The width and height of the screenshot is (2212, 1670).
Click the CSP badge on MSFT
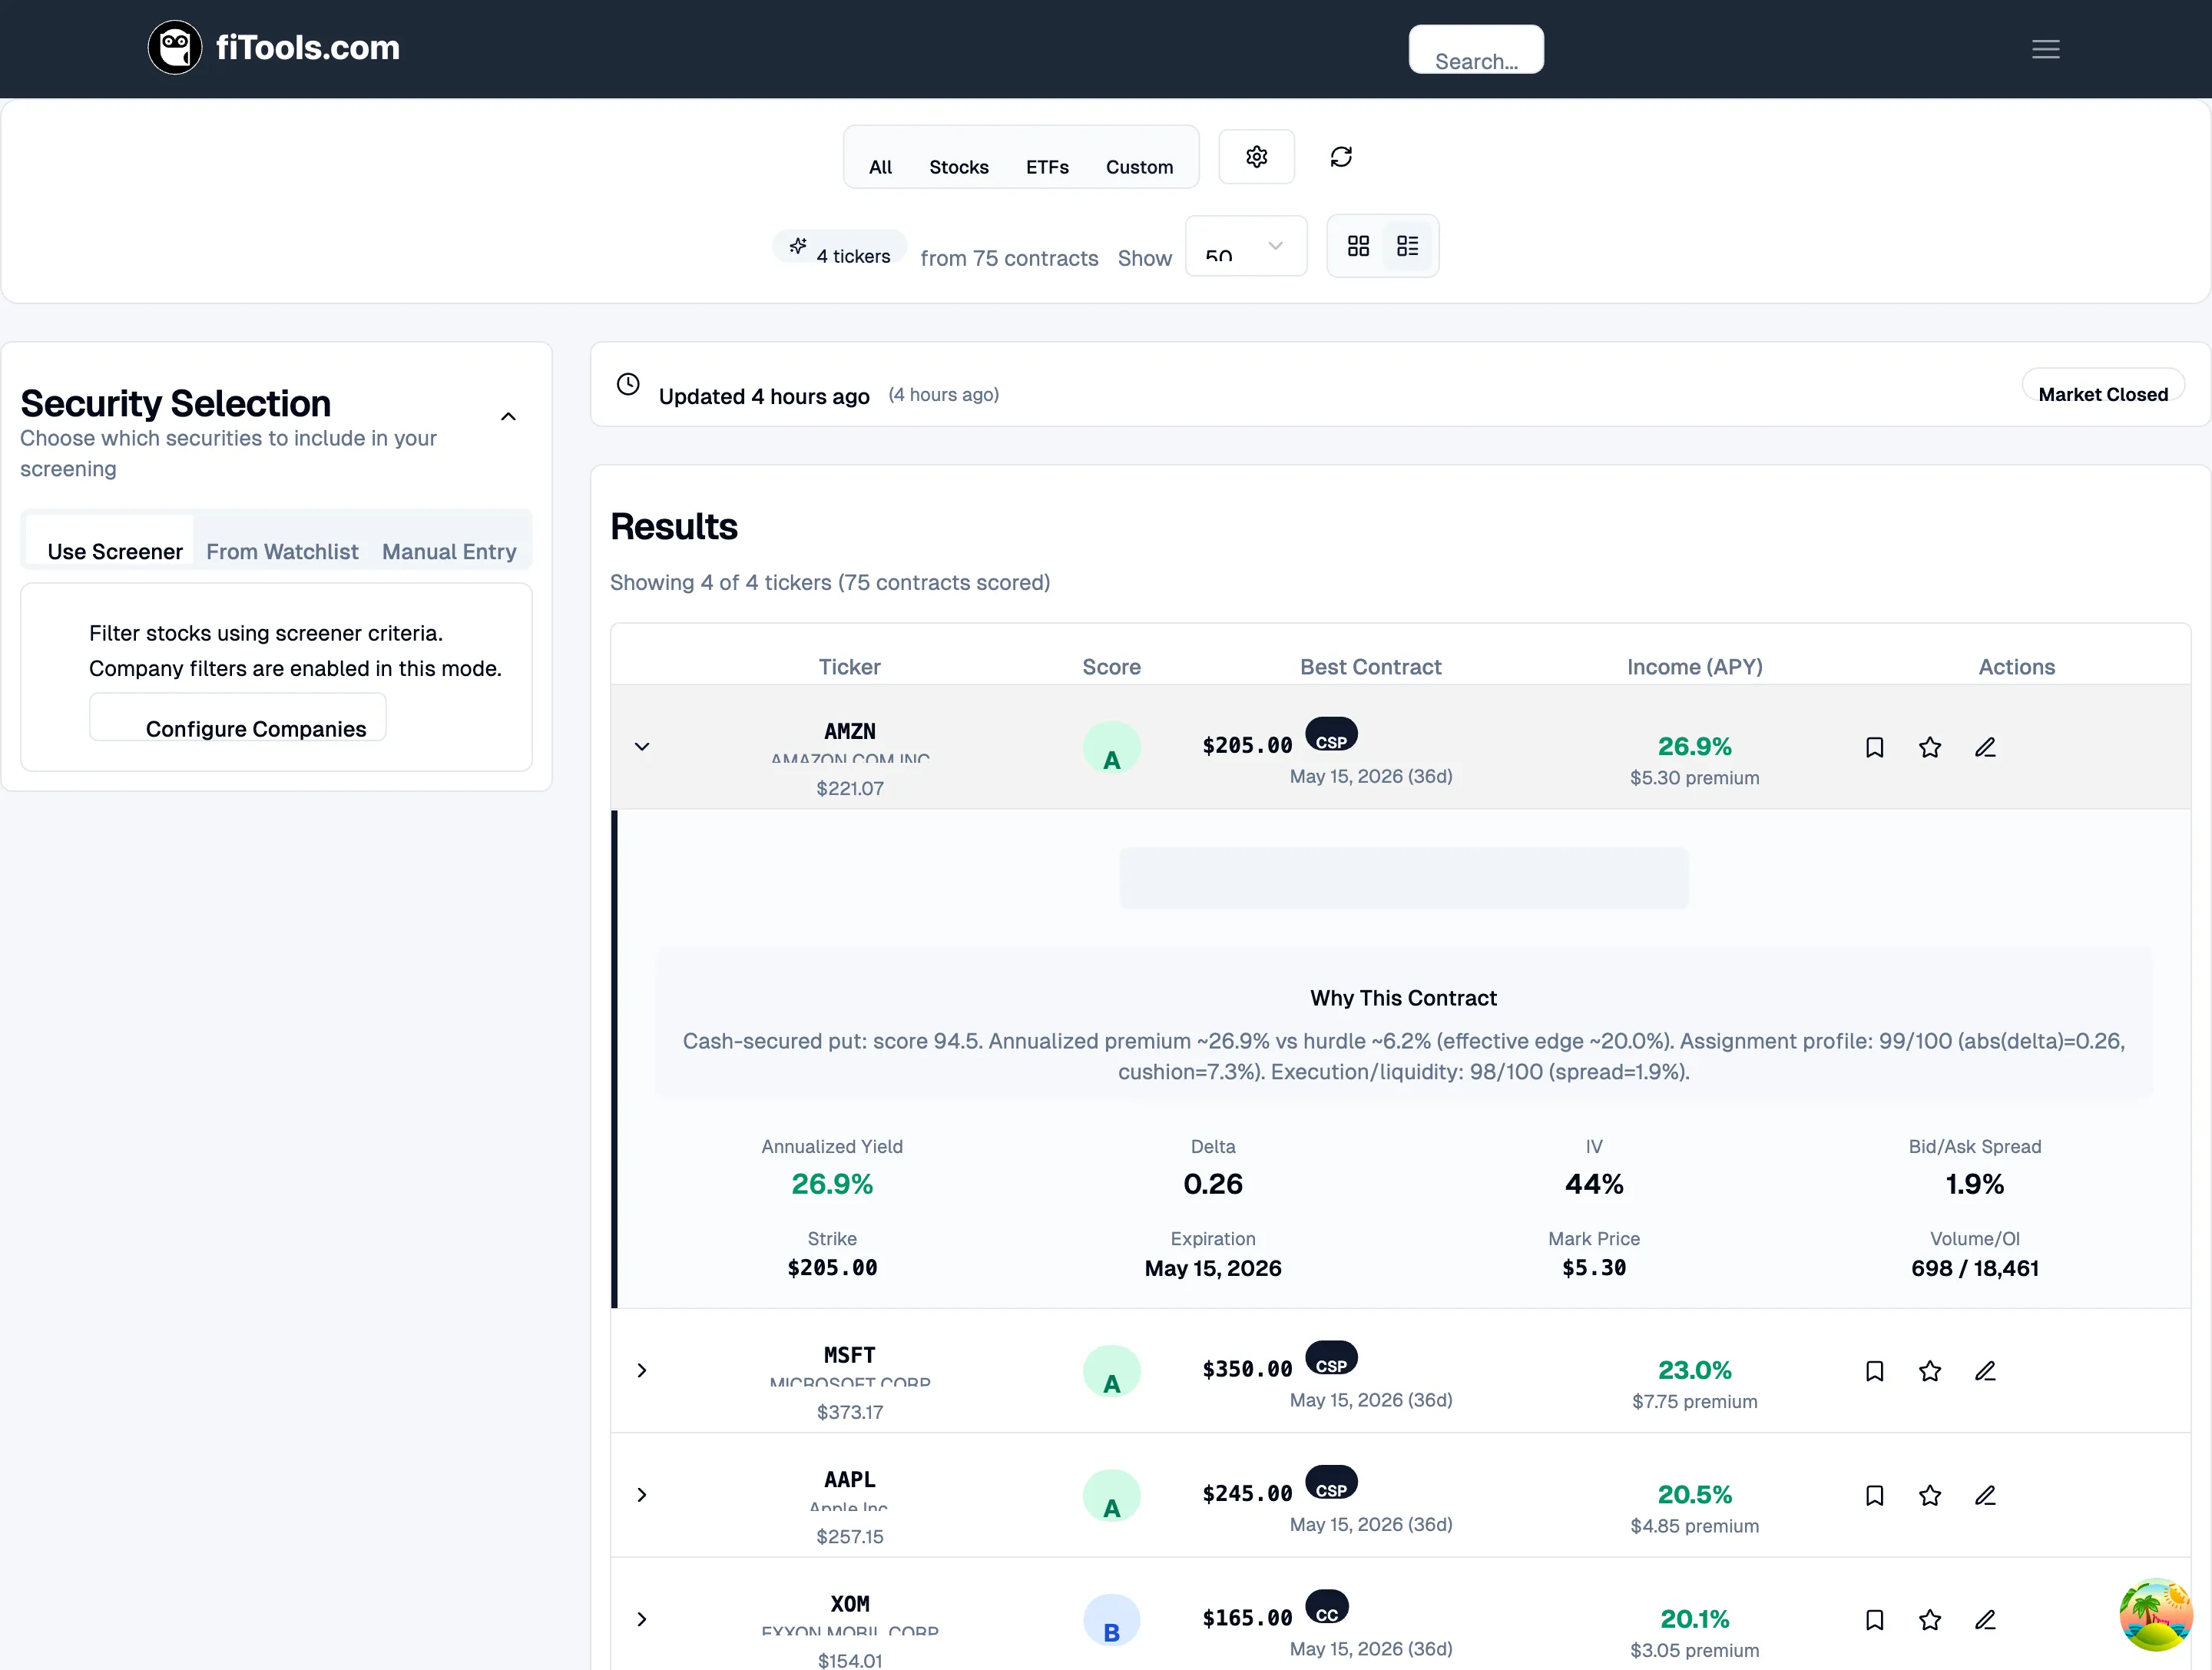click(1331, 1359)
